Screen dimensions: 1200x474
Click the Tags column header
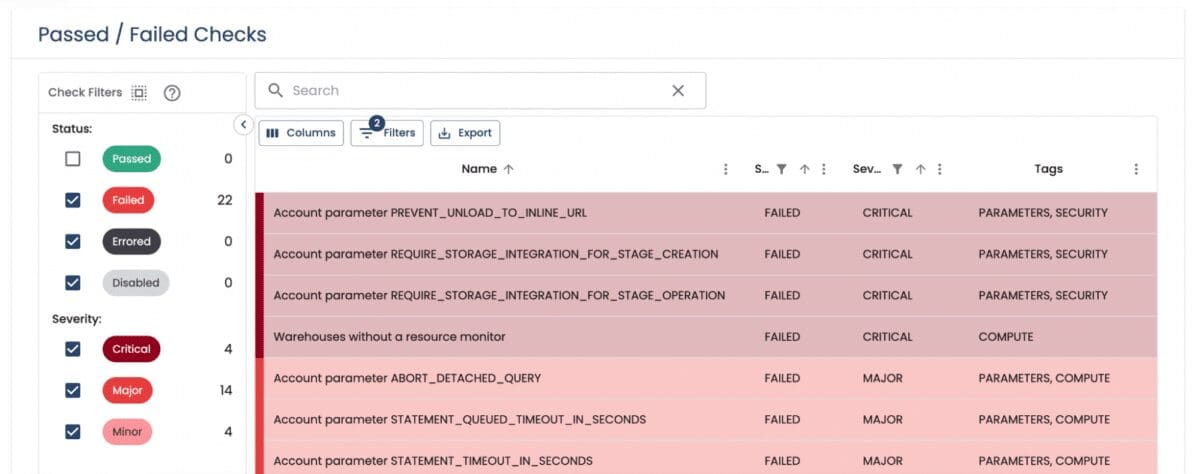pos(1048,169)
